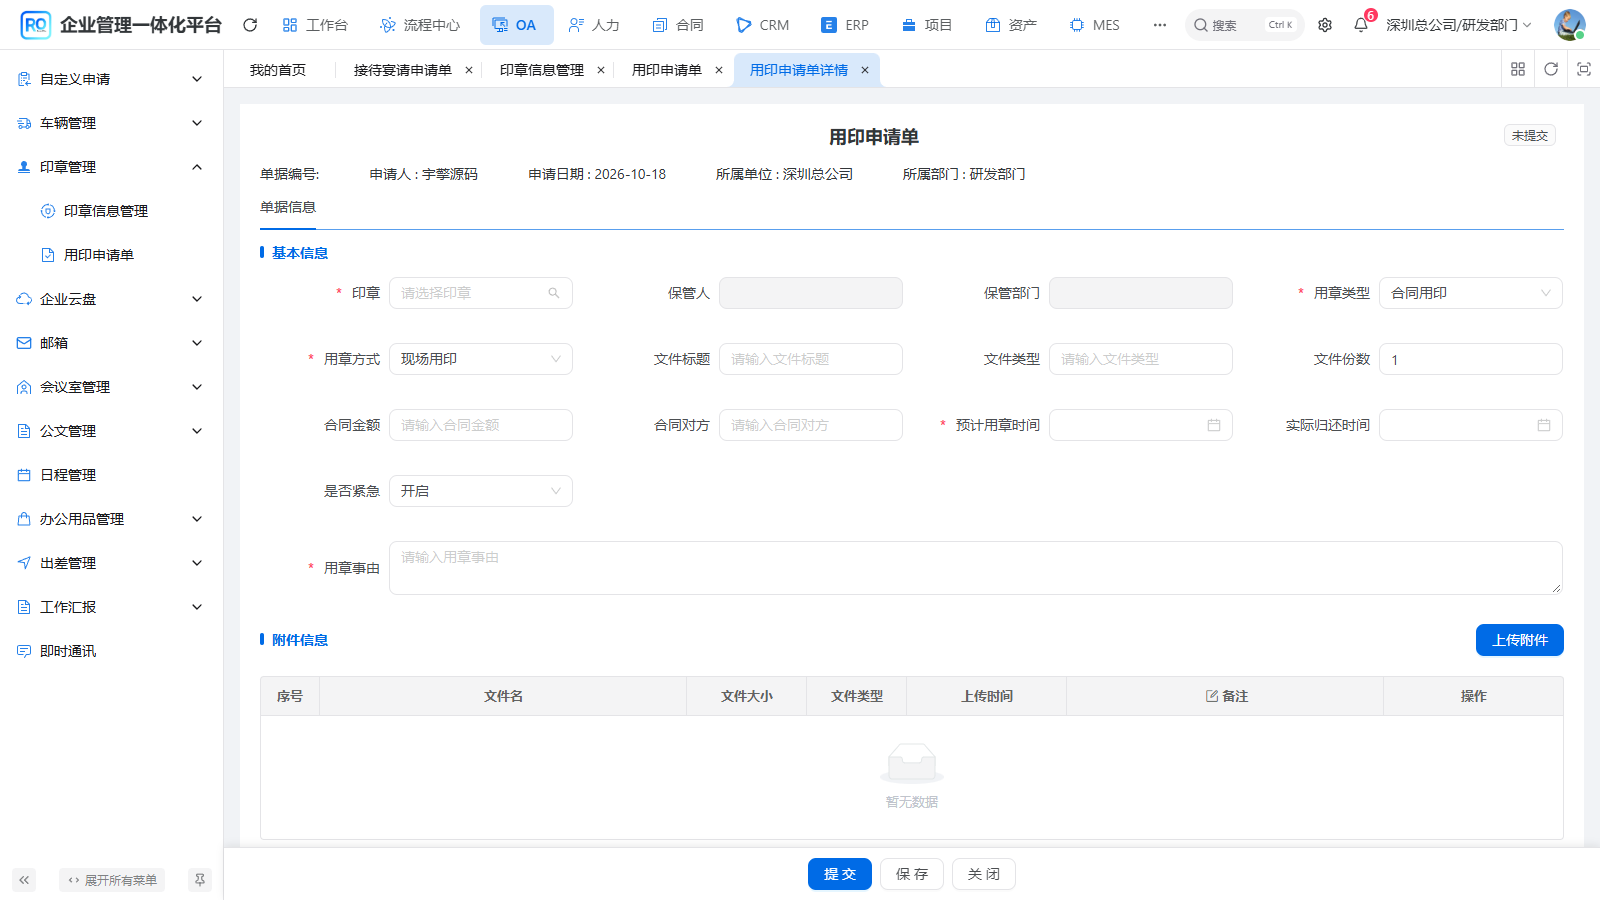
Task: Open 印章信息管理 in the sidebar
Action: click(106, 211)
